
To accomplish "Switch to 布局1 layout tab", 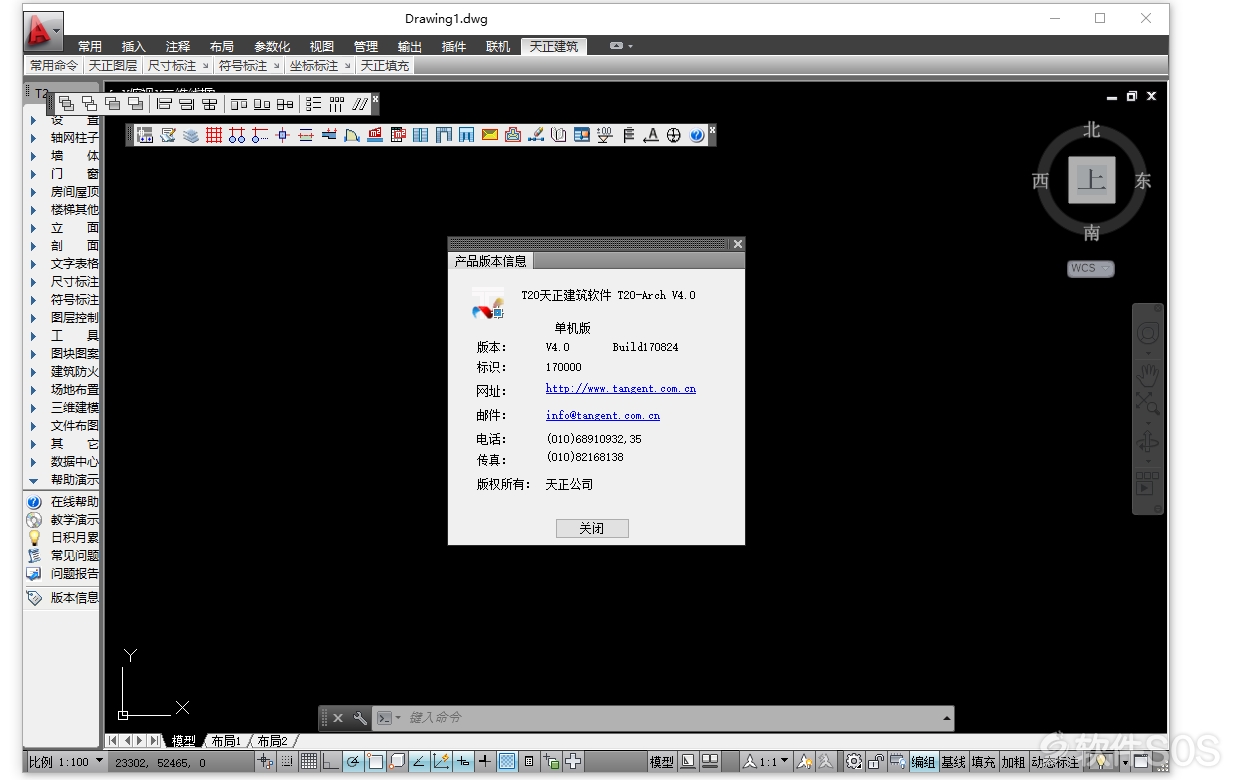I will coord(226,741).
